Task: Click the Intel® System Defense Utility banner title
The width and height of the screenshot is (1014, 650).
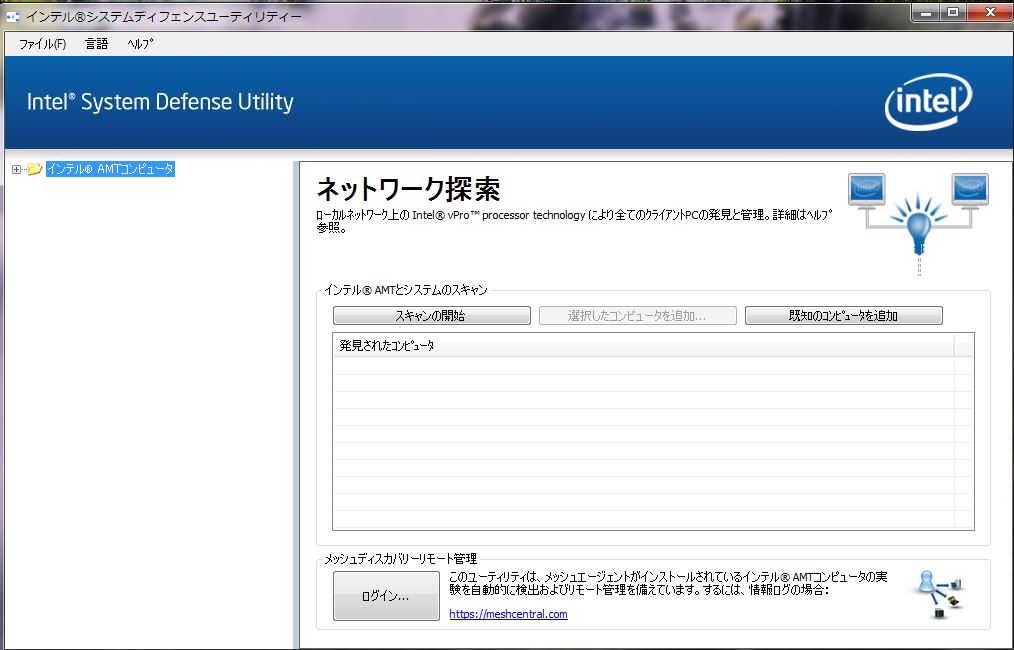Action: pos(160,102)
